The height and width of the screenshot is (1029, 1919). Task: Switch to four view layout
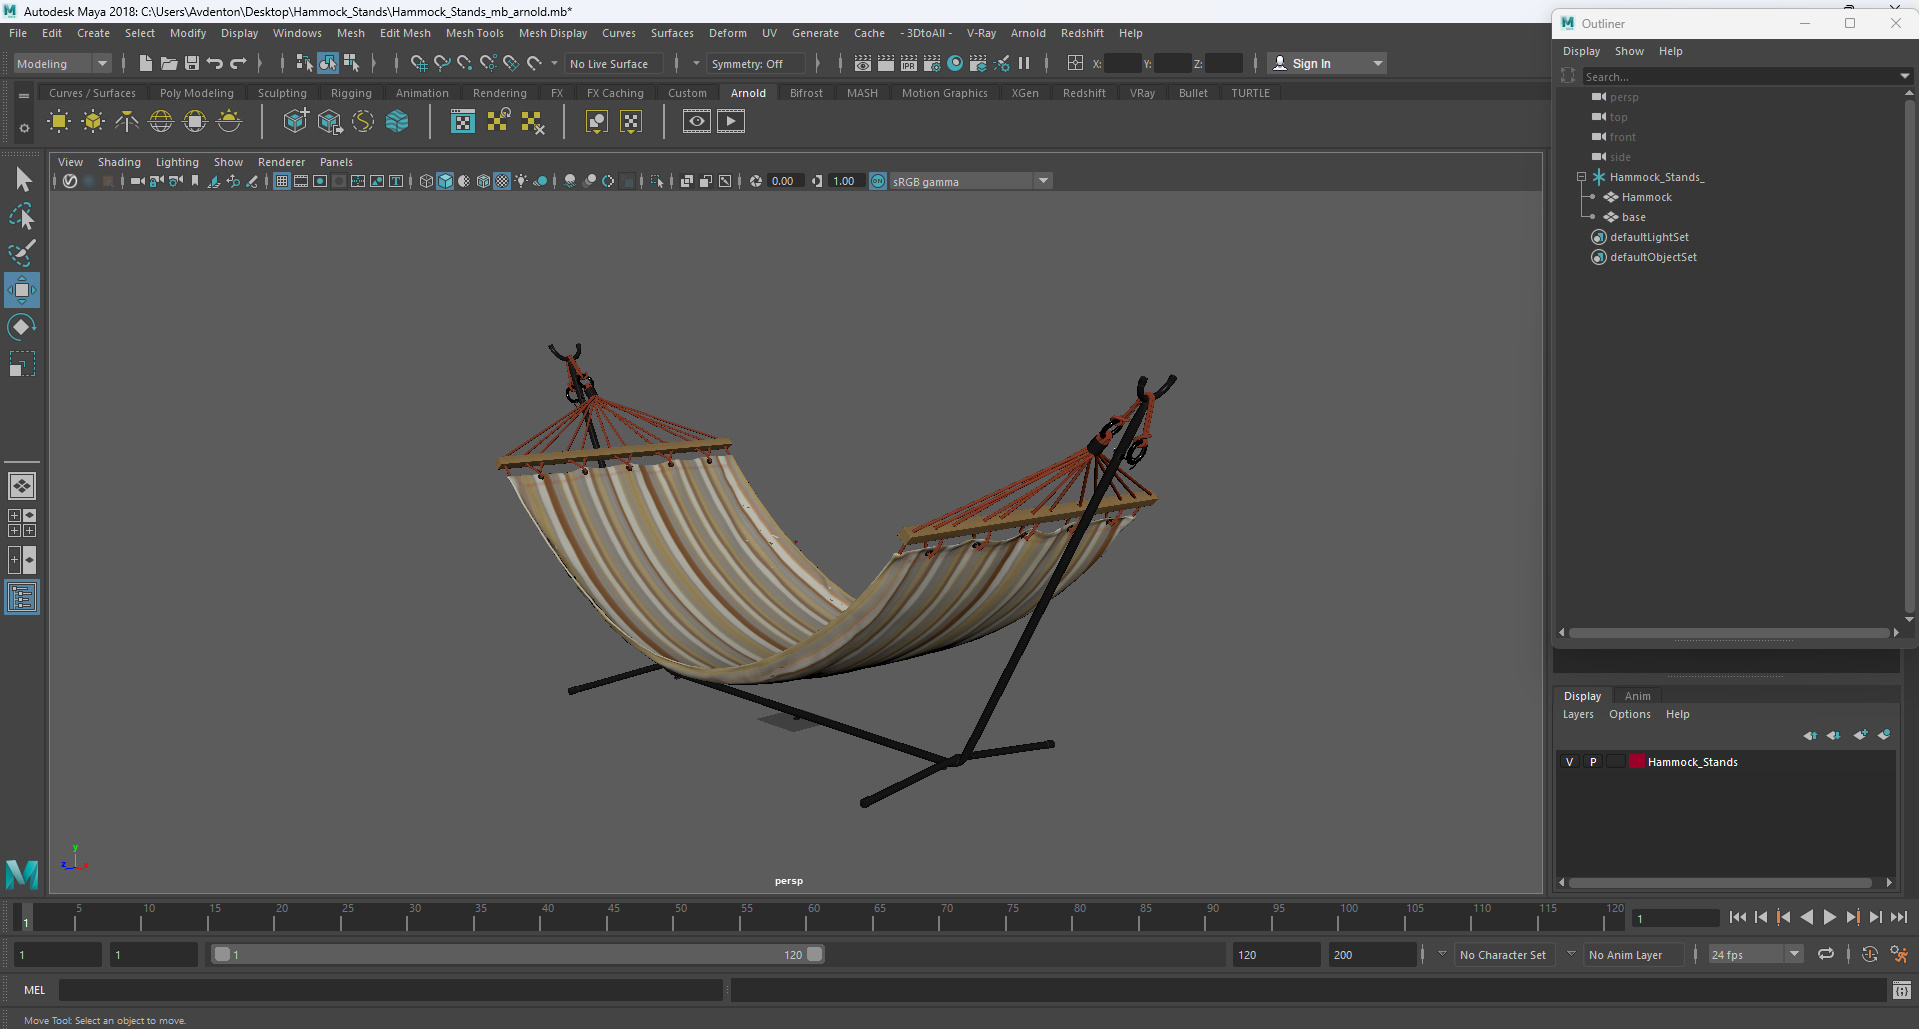coord(22,523)
